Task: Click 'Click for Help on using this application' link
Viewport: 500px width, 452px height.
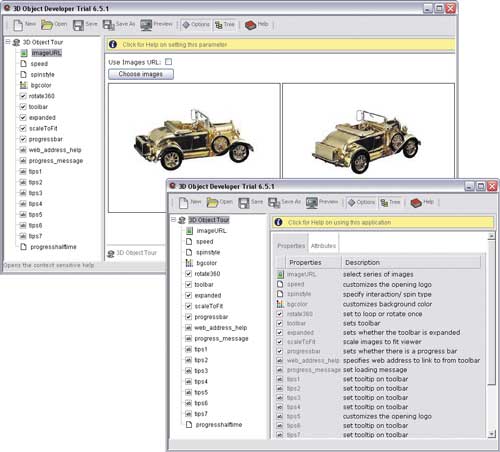Action: click(339, 222)
